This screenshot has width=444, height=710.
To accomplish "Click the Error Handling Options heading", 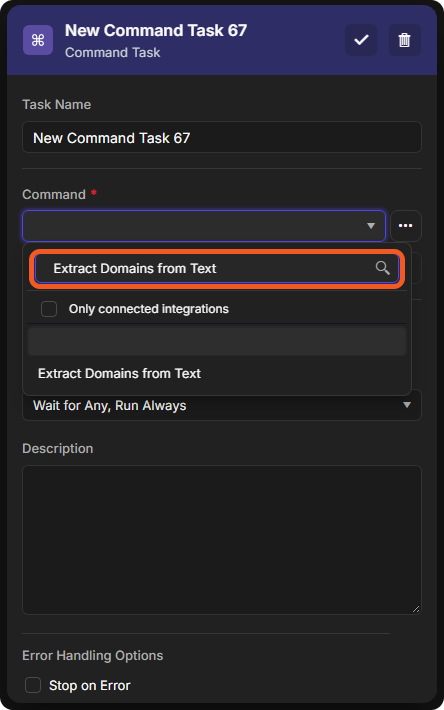I will click(93, 656).
